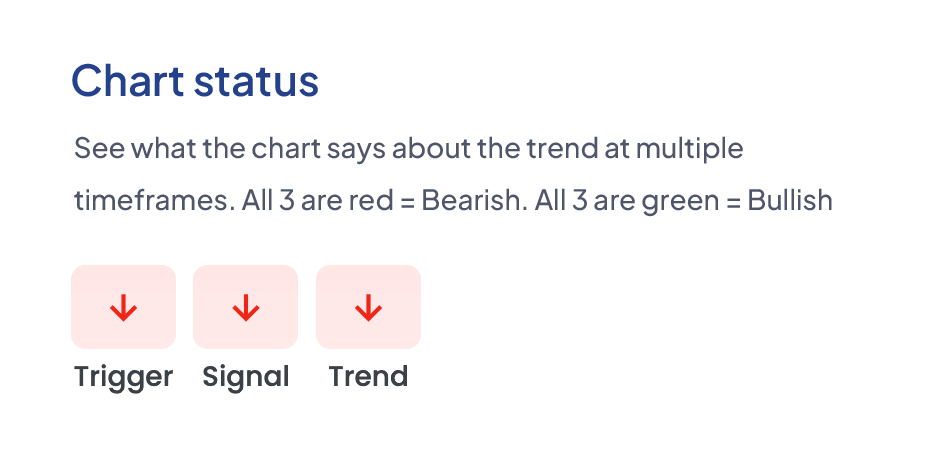Select the Trend label text
Image resolution: width=948 pixels, height=461 pixels.
point(368,377)
